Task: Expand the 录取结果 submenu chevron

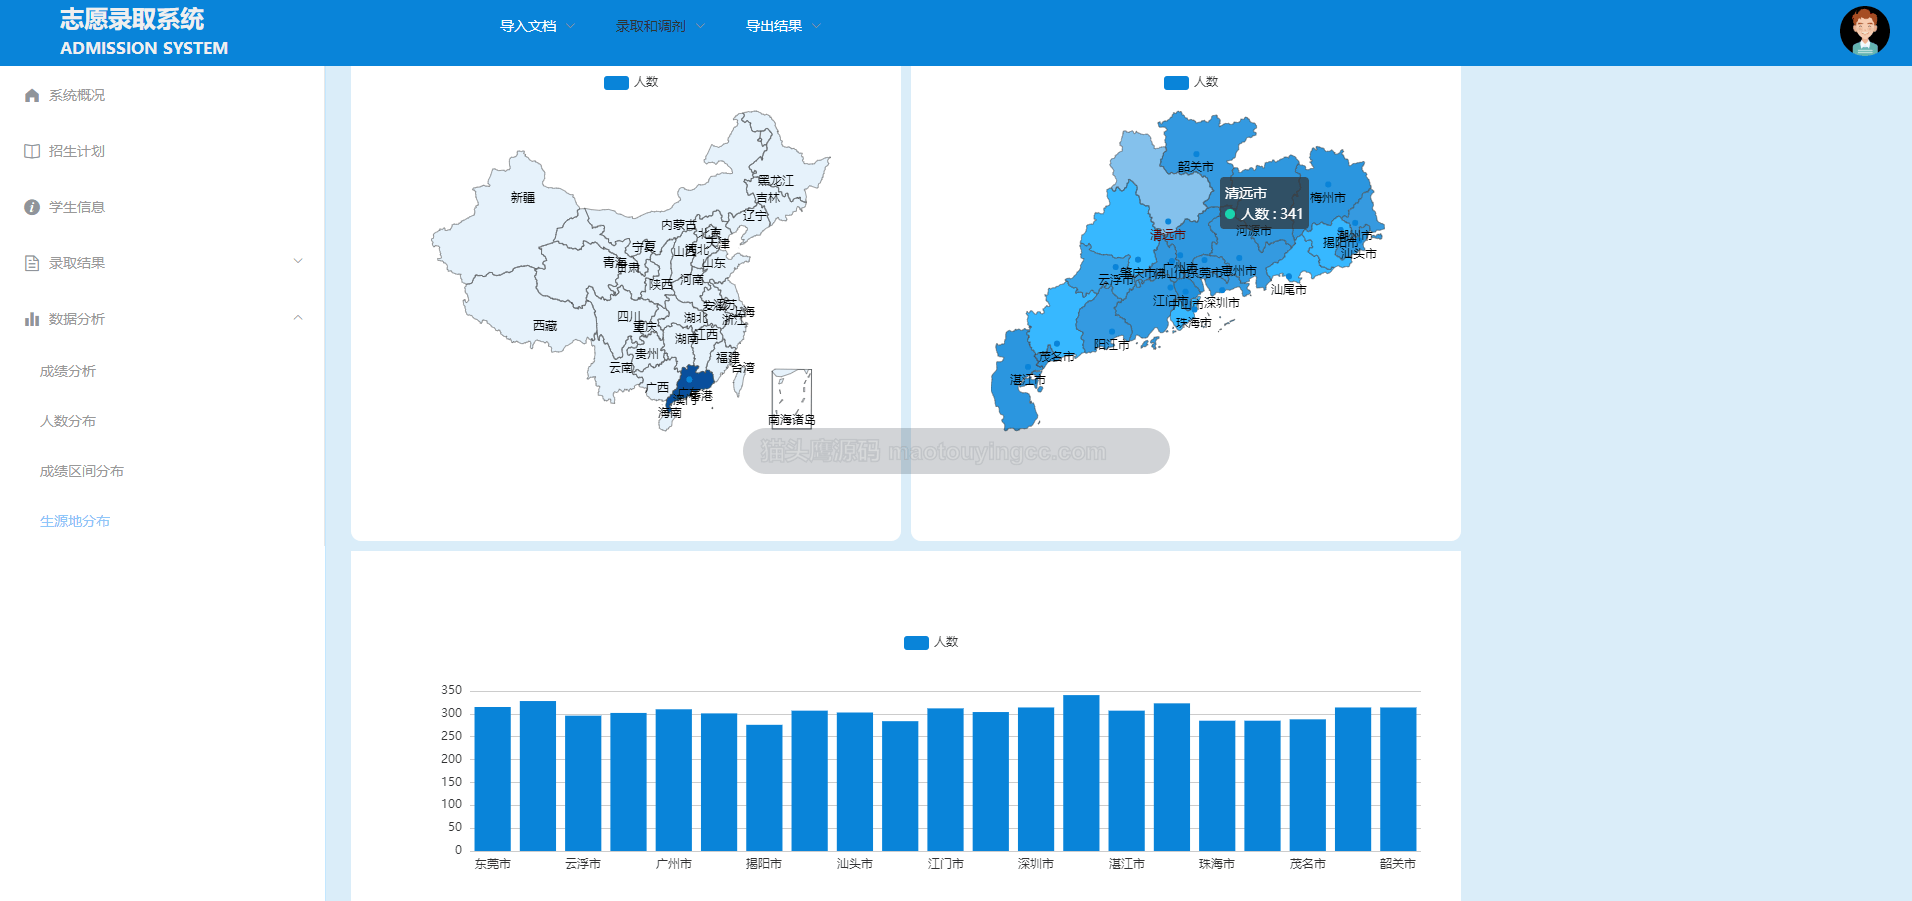Action: click(x=298, y=261)
